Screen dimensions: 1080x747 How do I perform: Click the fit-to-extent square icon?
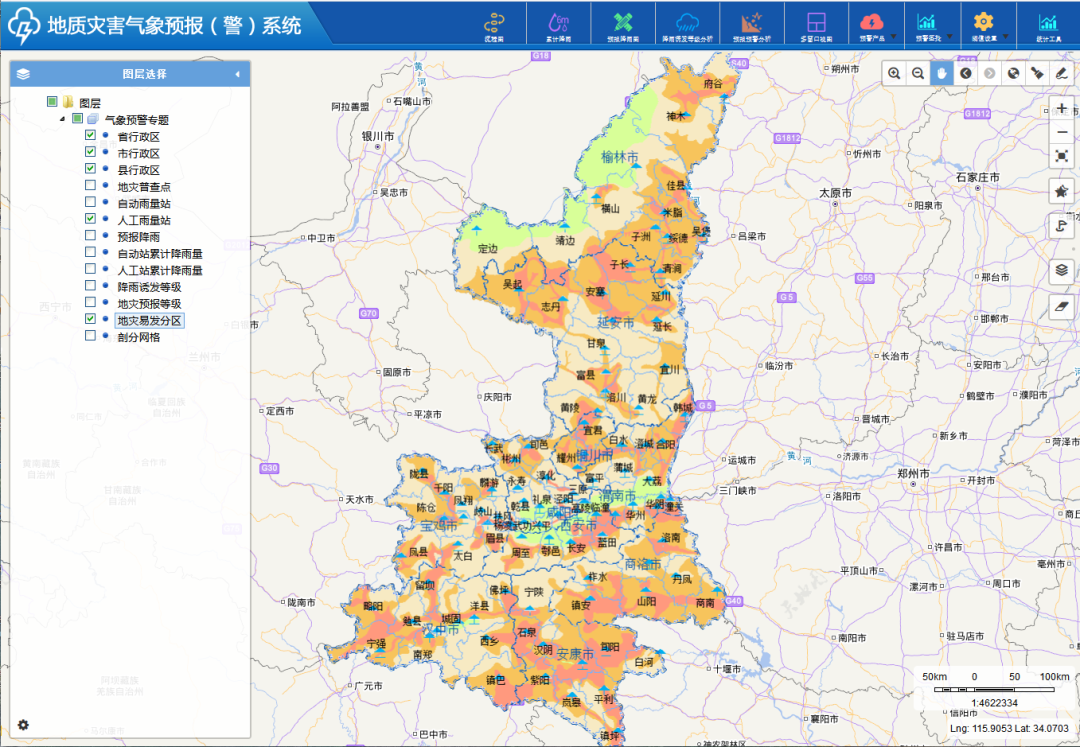click(x=1062, y=156)
